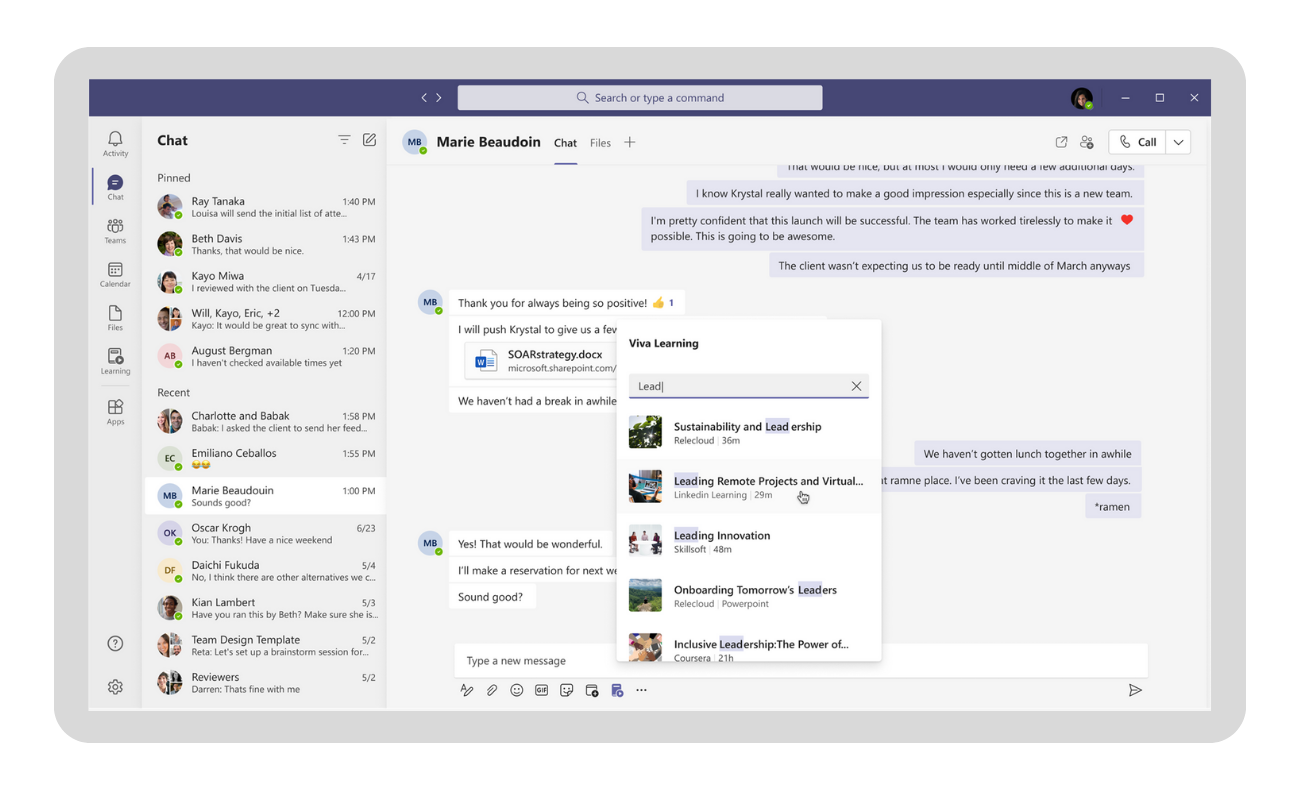Image resolution: width=1300 pixels, height=790 pixels.
Task: Open Settings gear in sidebar
Action: coord(115,687)
